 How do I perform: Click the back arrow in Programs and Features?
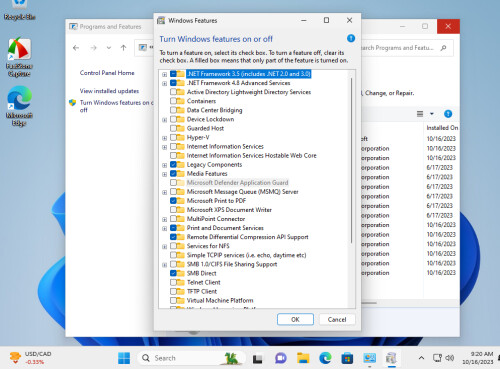point(76,48)
